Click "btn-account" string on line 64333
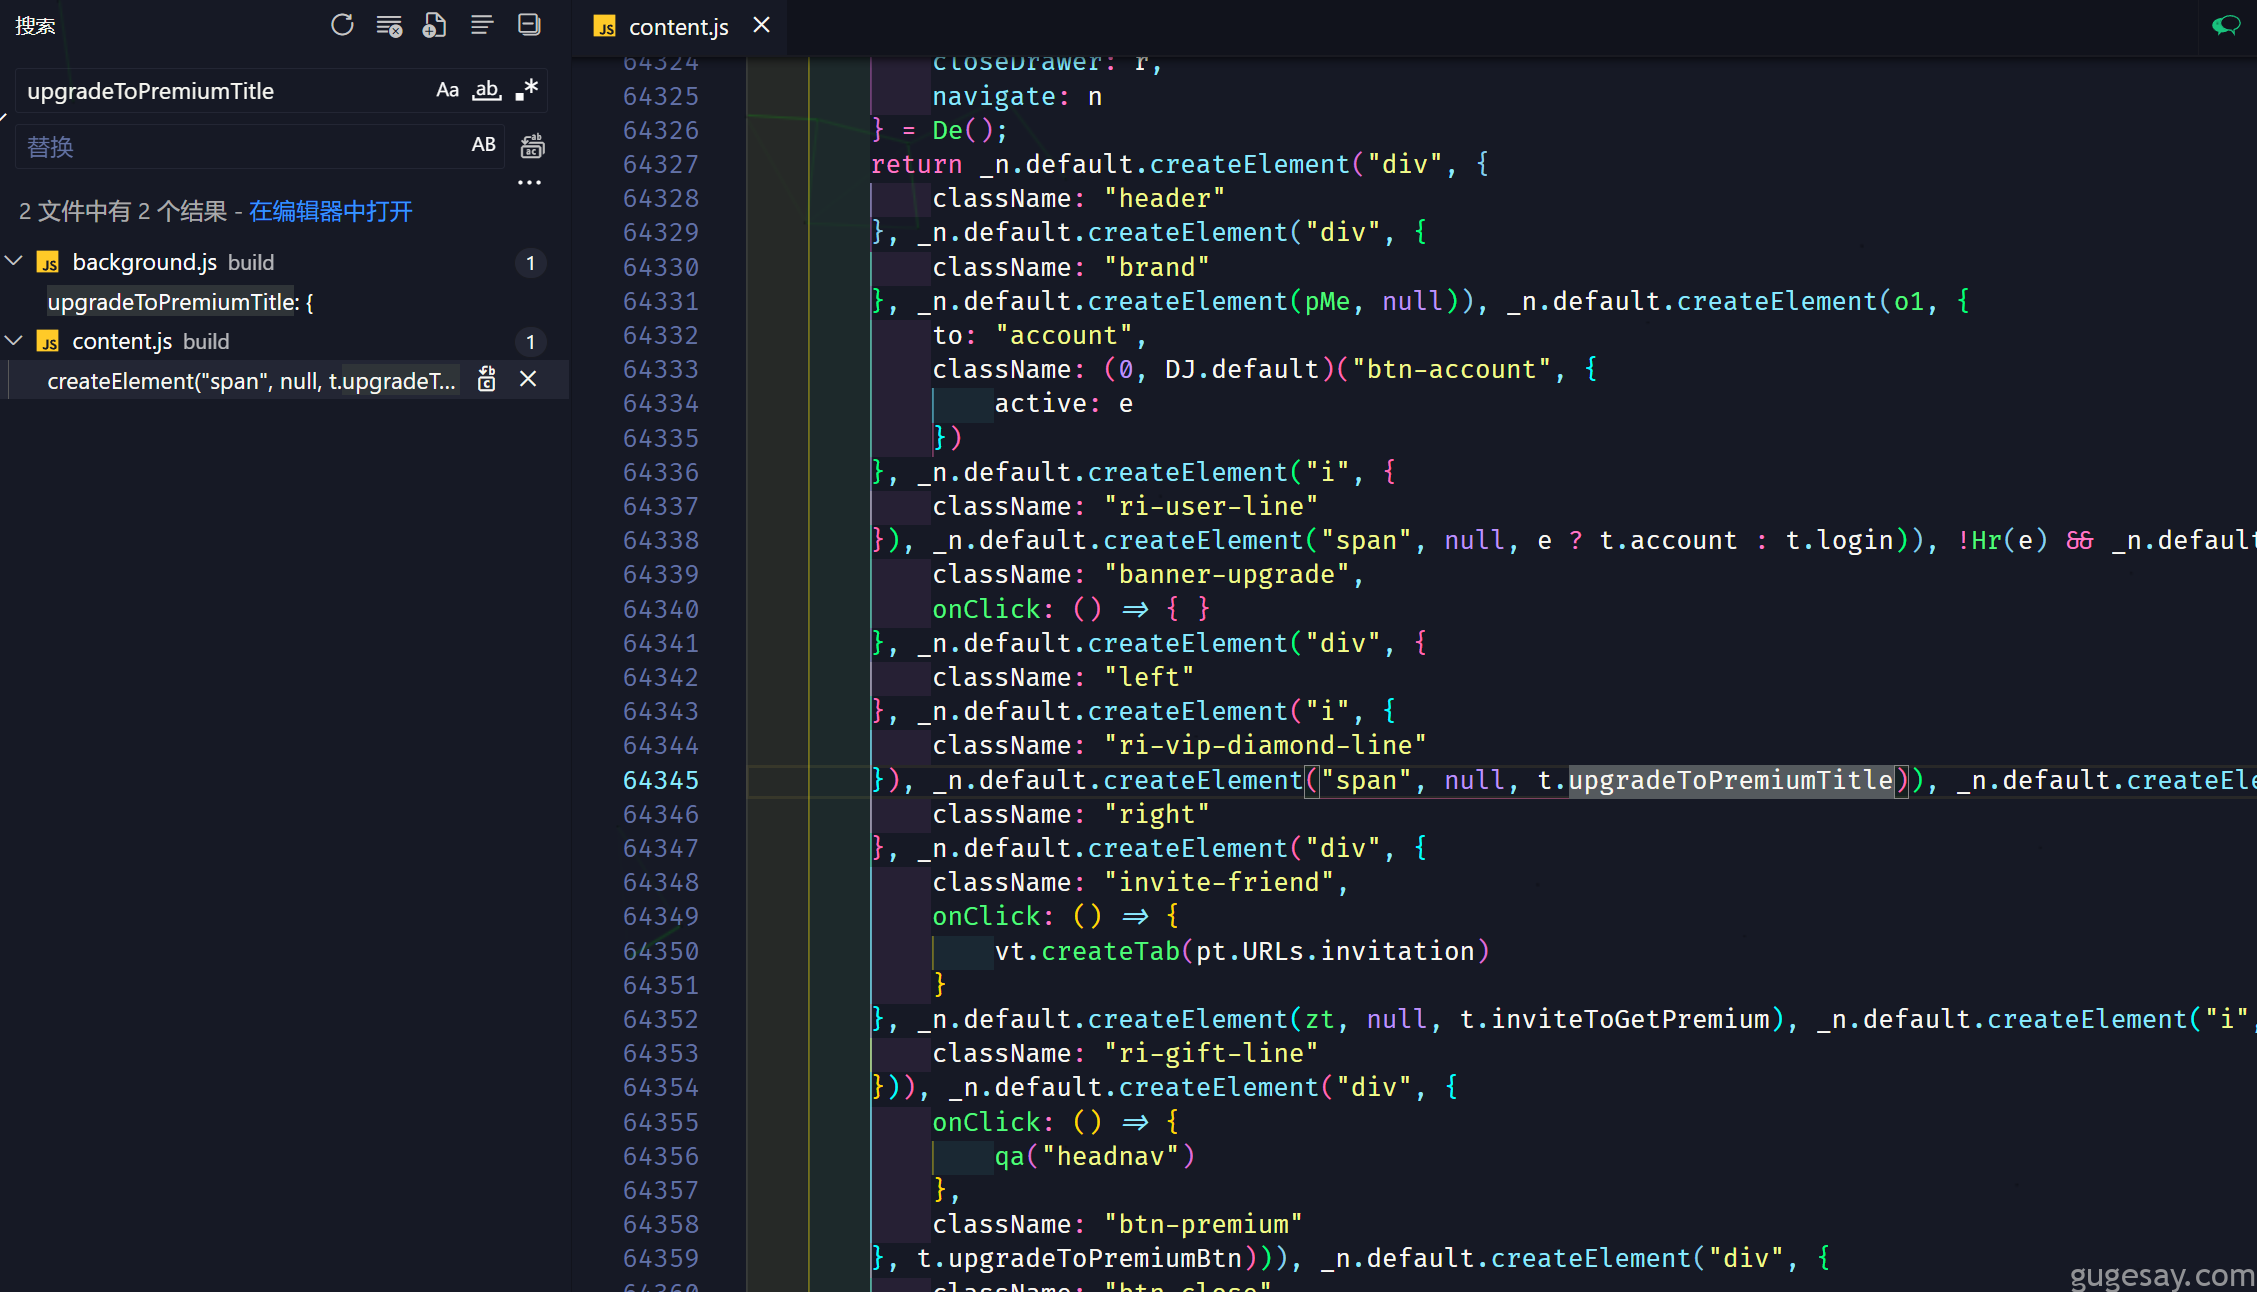This screenshot has width=2257, height=1292. coord(1450,370)
